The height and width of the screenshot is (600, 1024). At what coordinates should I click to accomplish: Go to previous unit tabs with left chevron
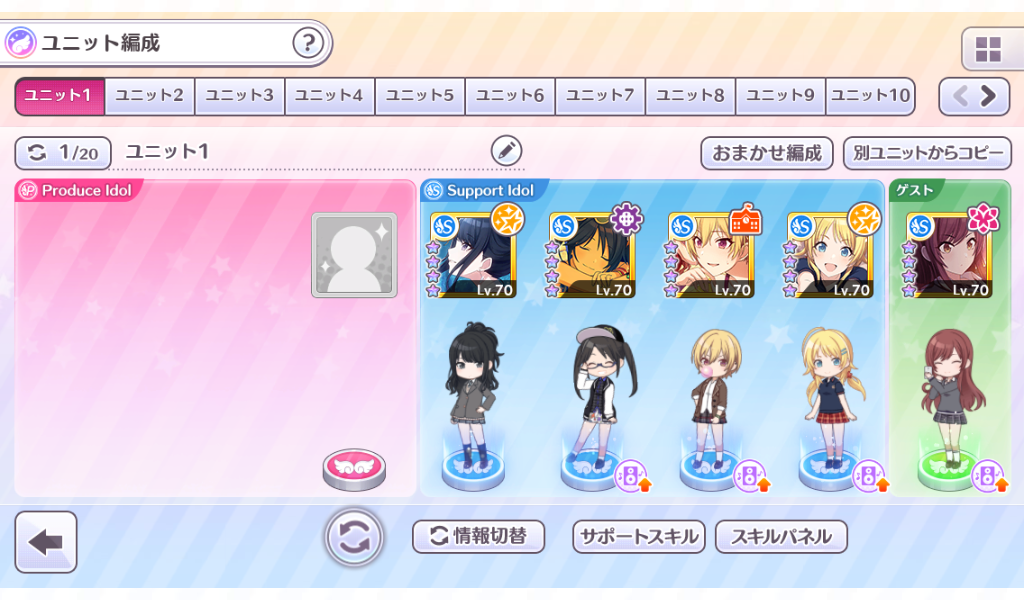tap(960, 97)
